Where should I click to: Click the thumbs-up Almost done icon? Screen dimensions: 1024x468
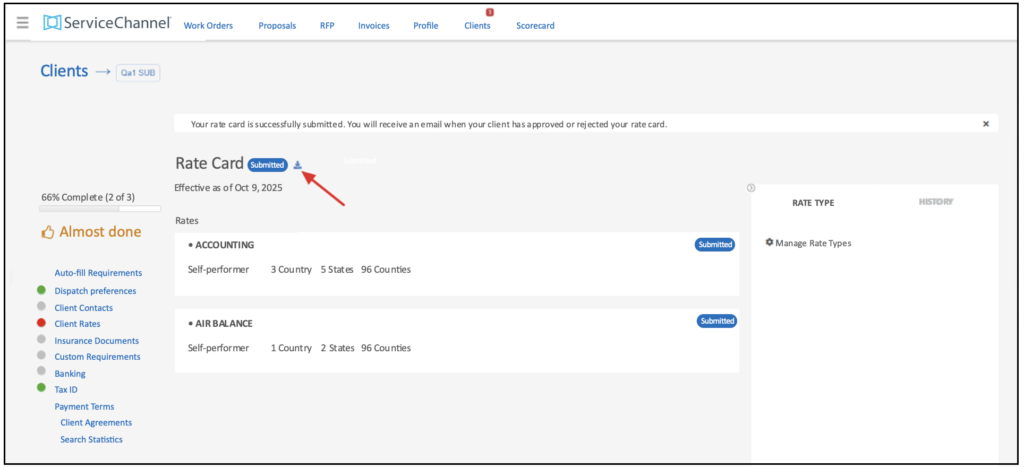coord(47,232)
